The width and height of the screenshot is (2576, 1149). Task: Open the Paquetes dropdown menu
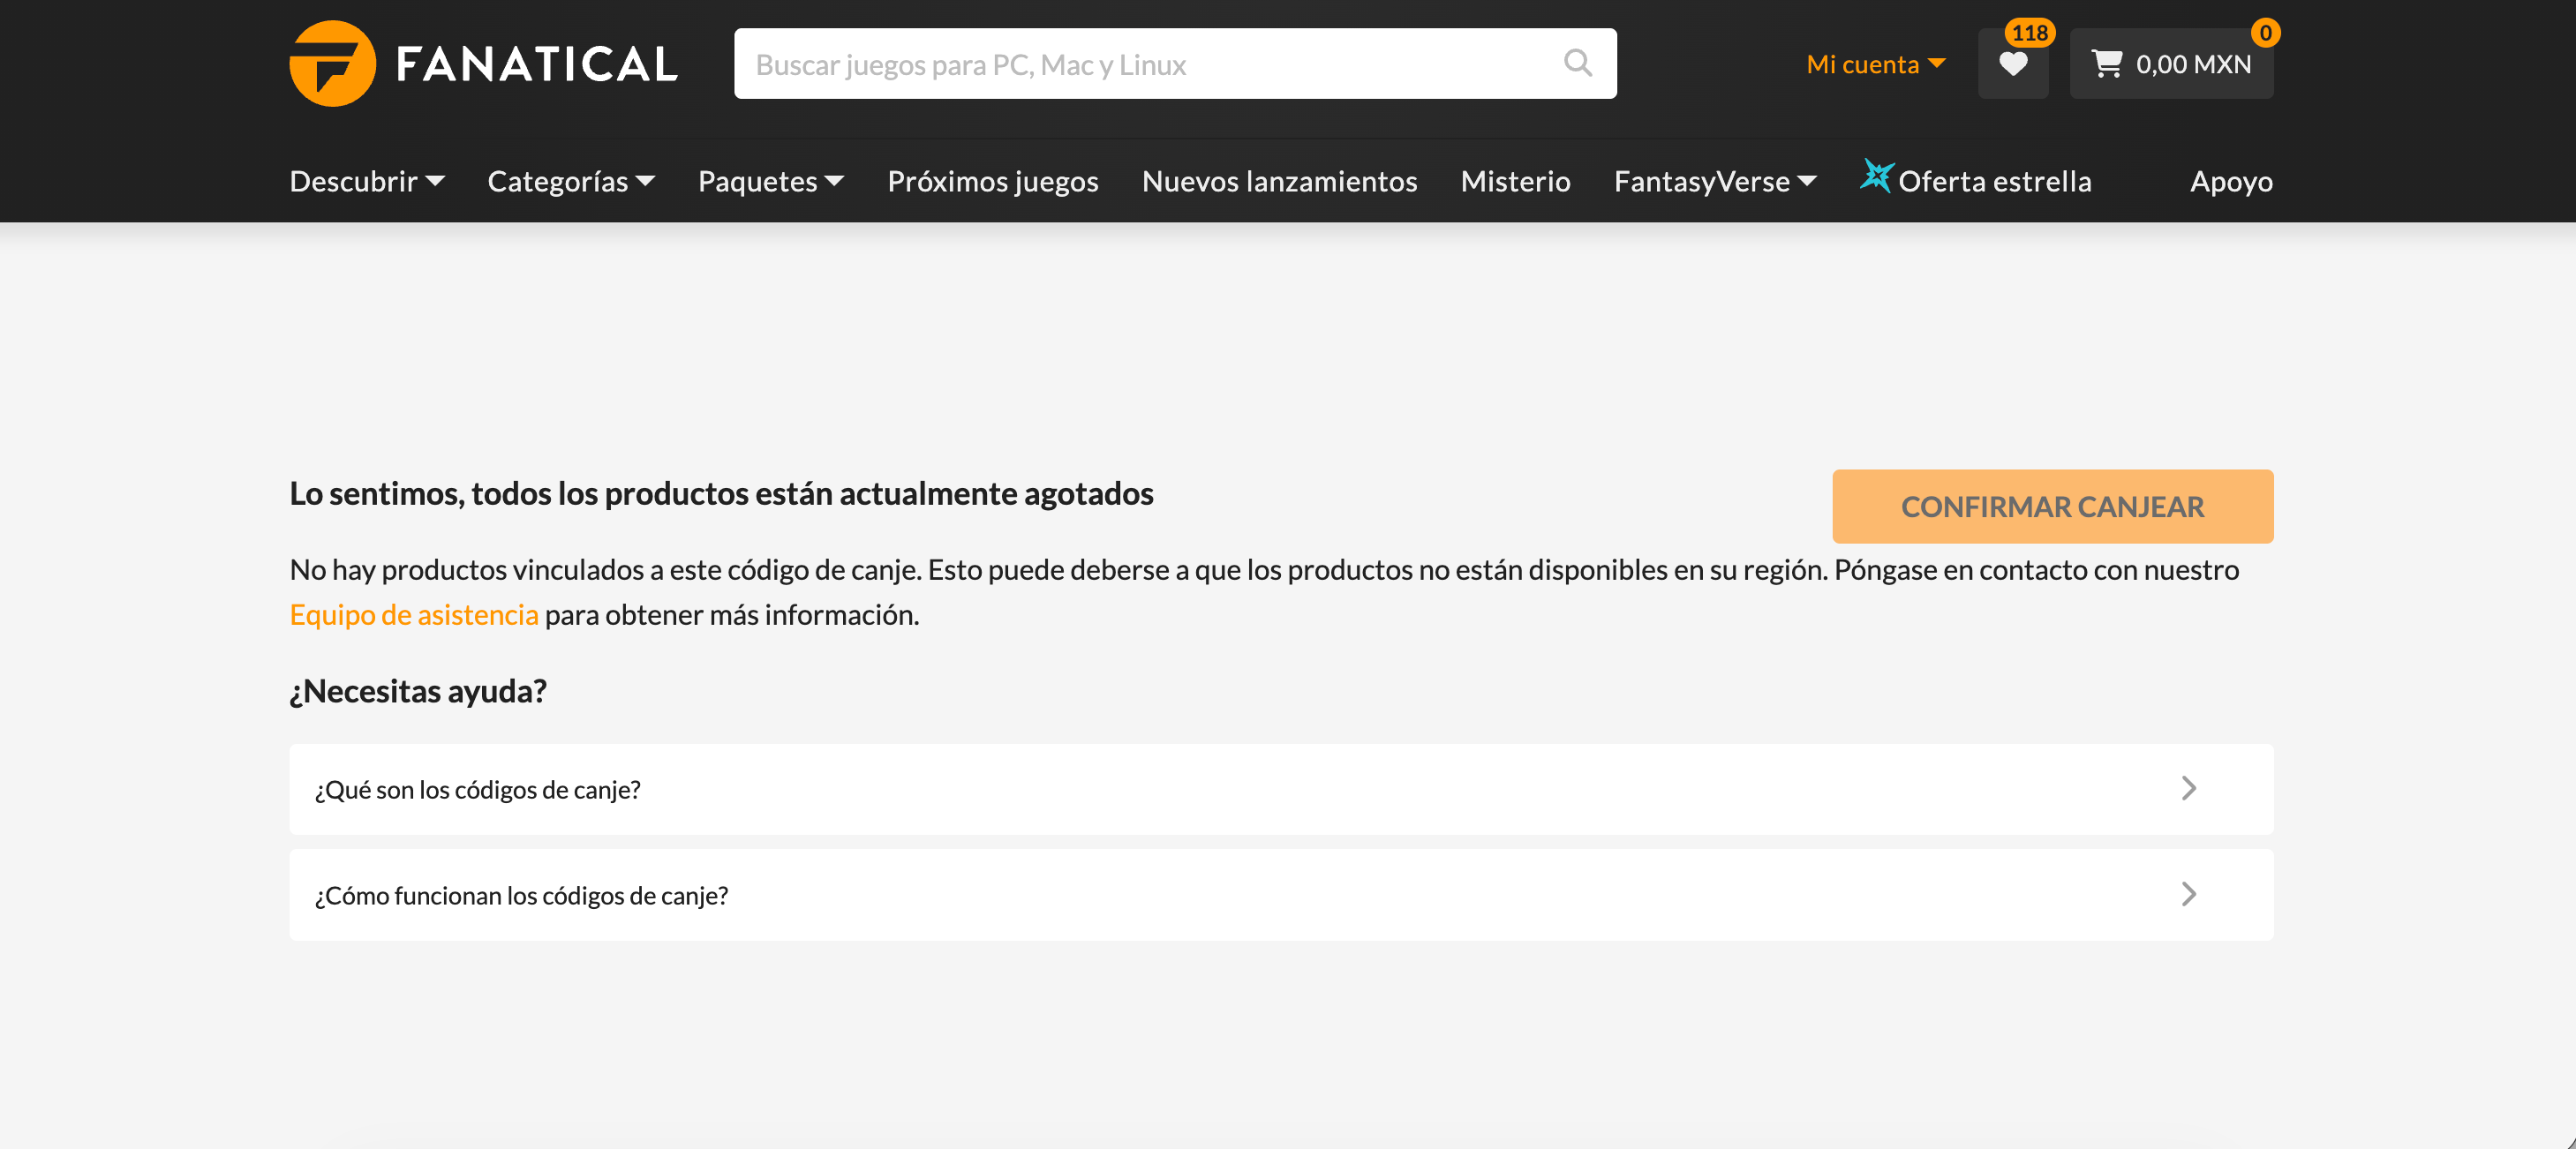[770, 181]
